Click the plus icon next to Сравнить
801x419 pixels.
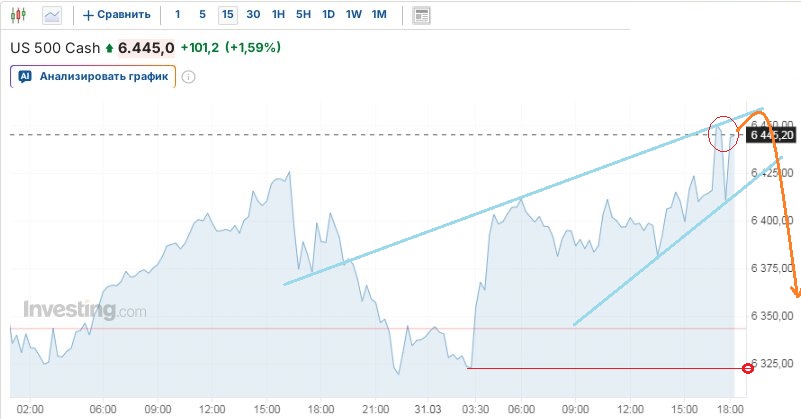(88, 15)
